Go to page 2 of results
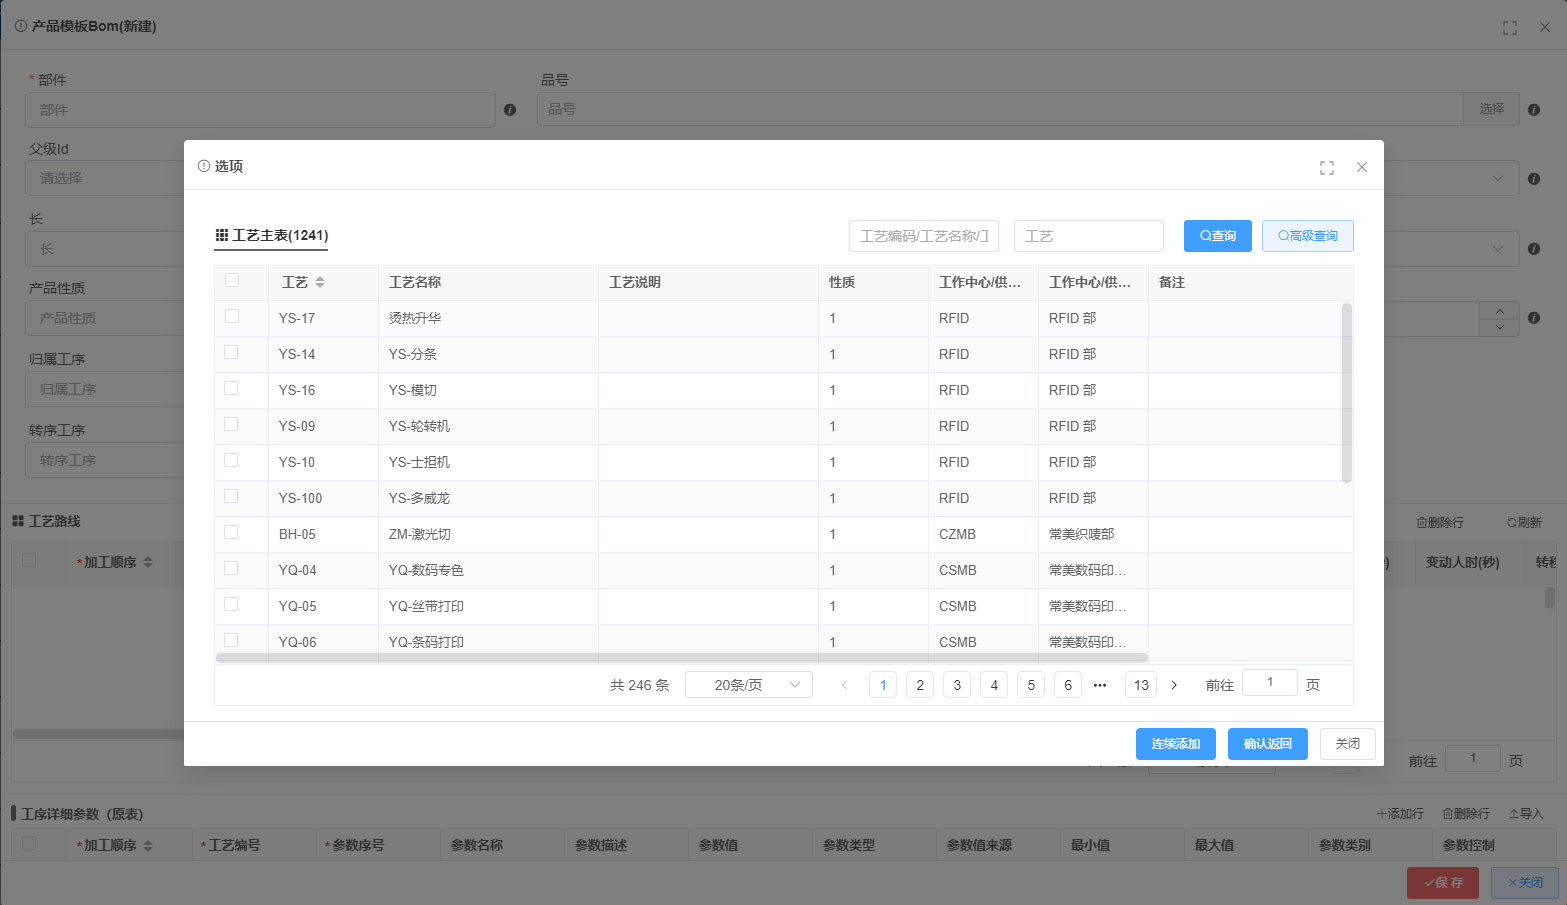The width and height of the screenshot is (1567, 905). pos(920,685)
